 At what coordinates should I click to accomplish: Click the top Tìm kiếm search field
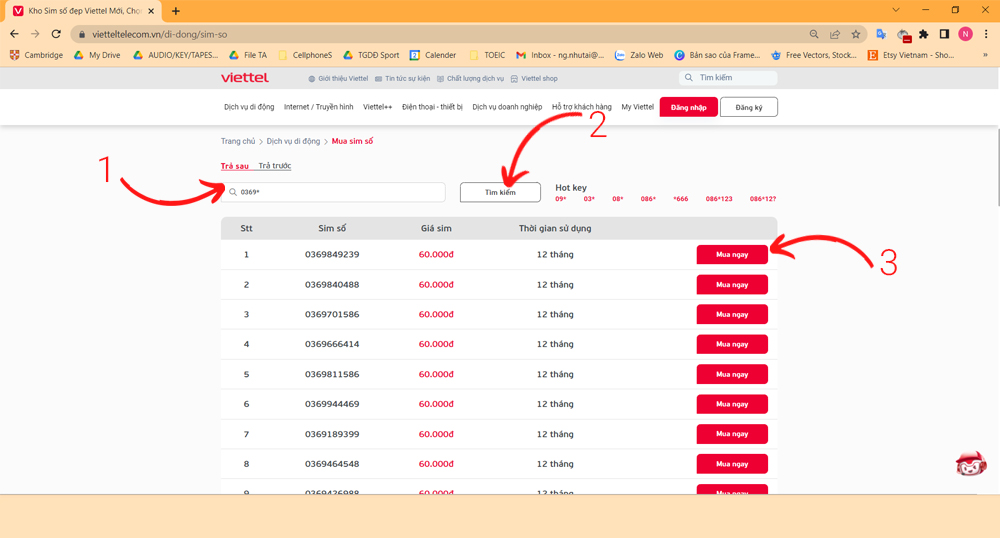tap(728, 78)
